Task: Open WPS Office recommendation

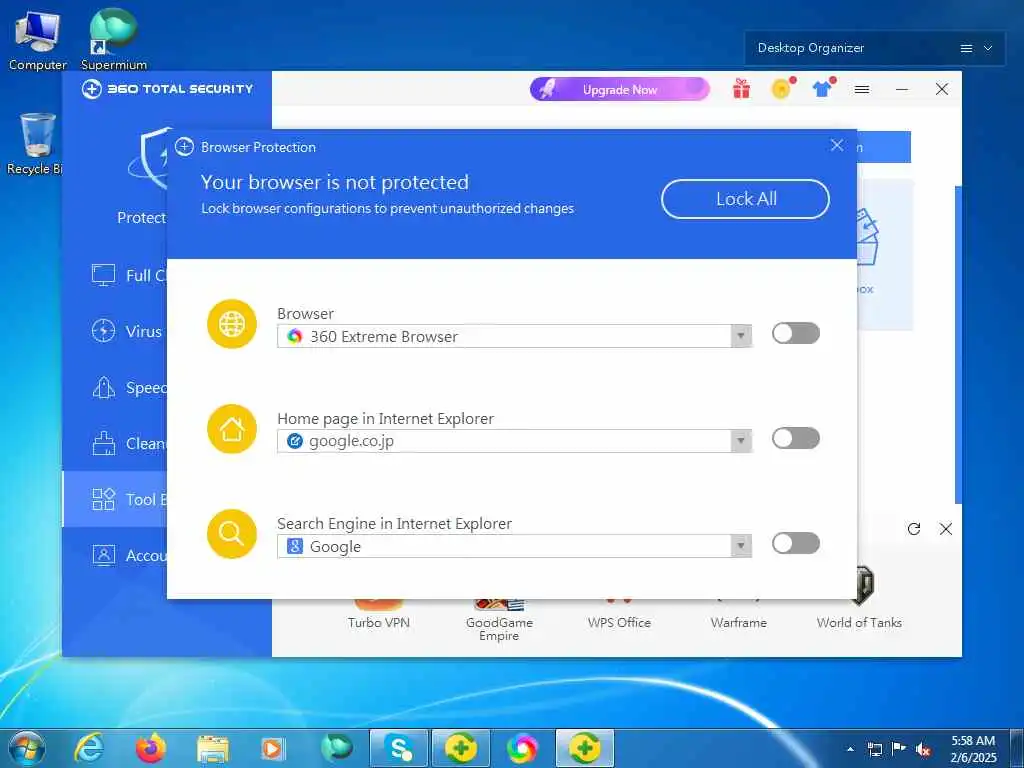Action: pyautogui.click(x=619, y=615)
